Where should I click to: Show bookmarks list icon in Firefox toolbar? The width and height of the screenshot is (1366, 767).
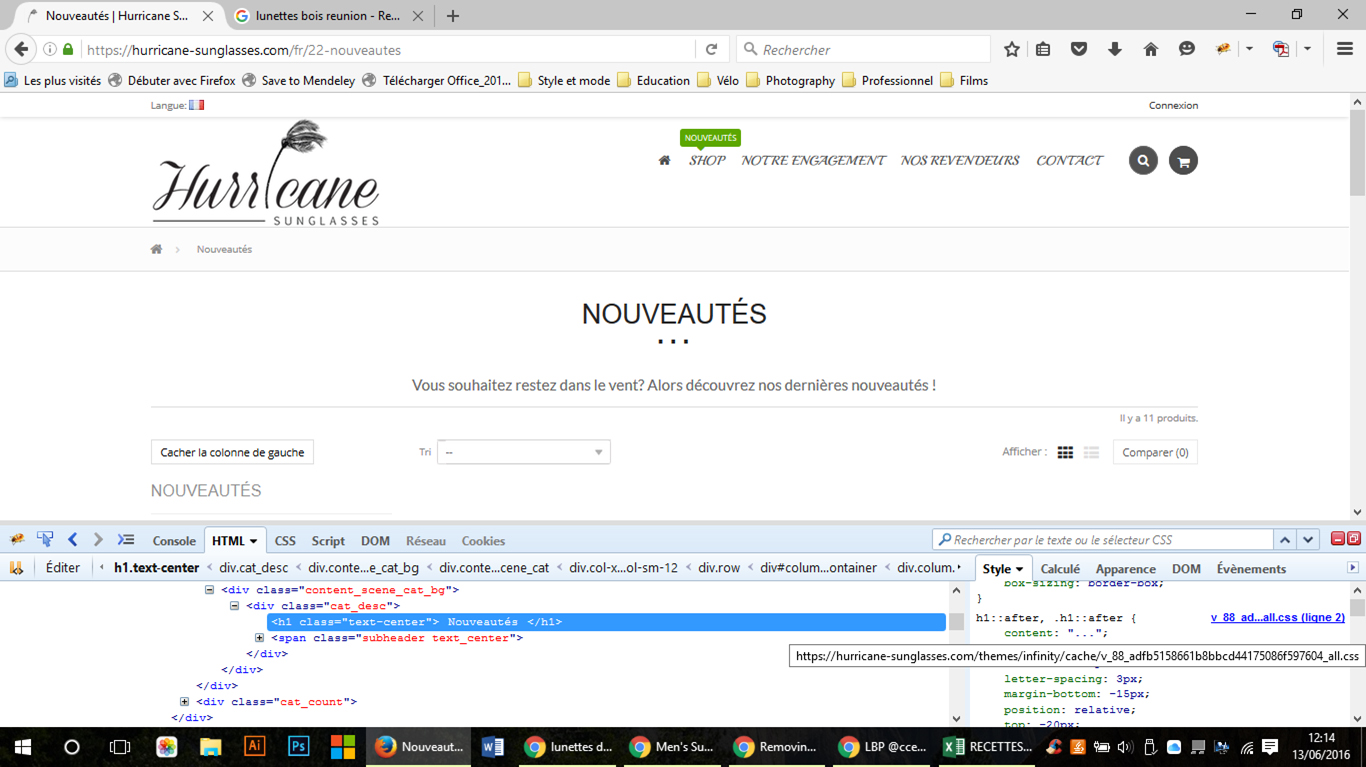[1043, 49]
